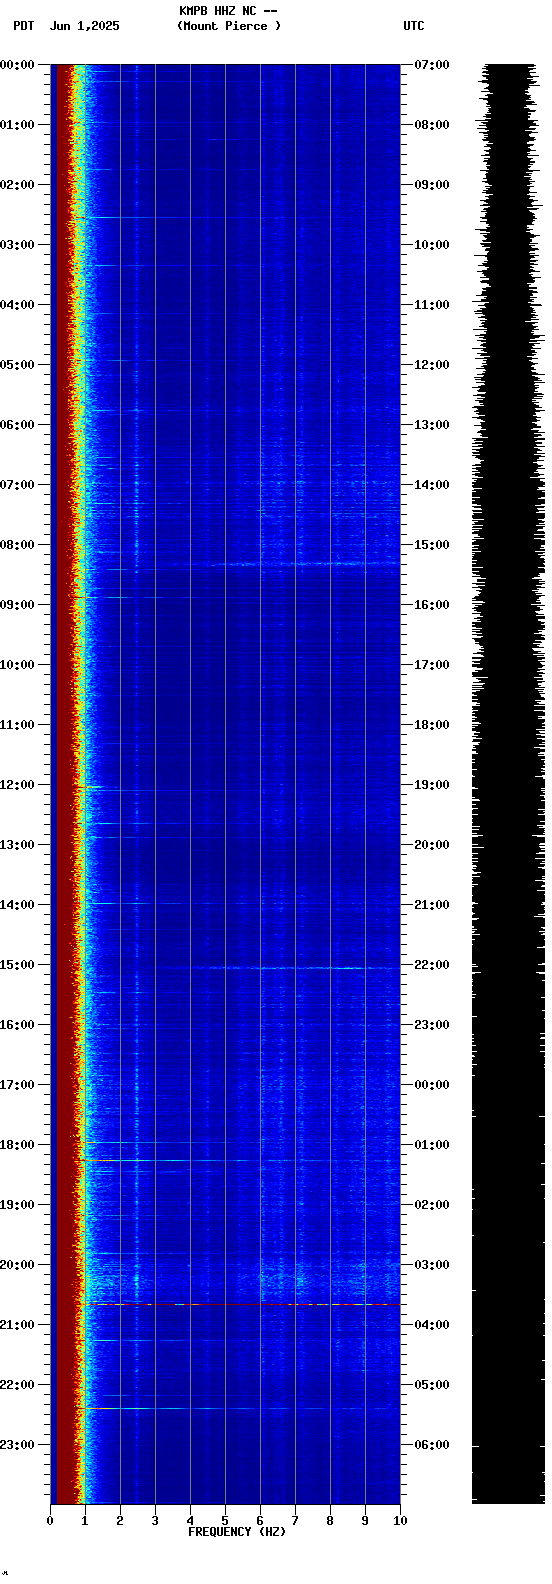Image resolution: width=552 pixels, height=1584 pixels.
Task: Click the 01:00 label on the PDT axis
Action: point(17,125)
